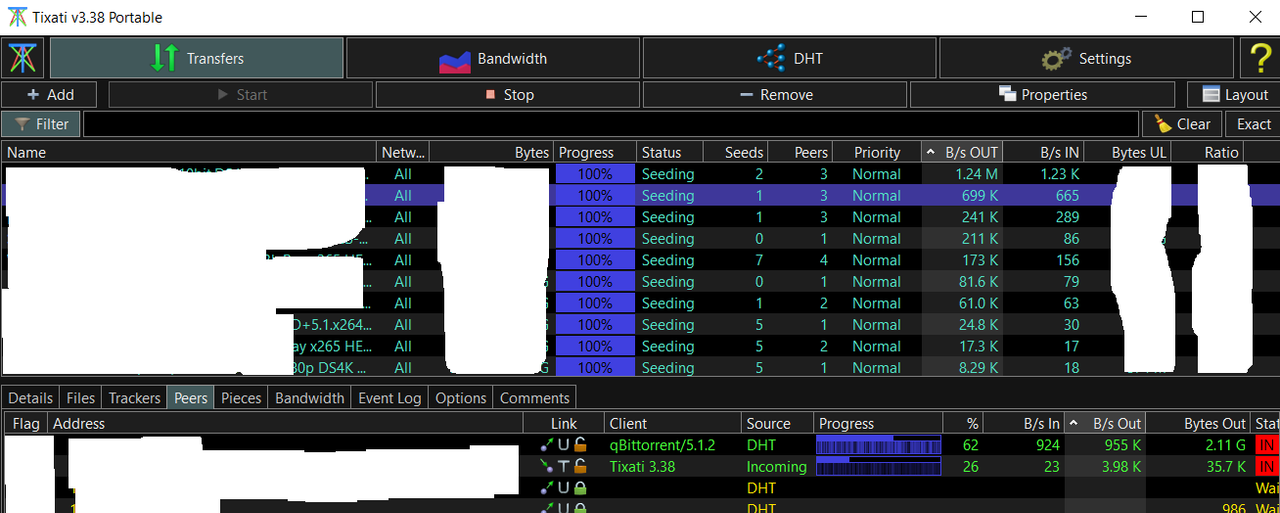Open the Transfers view
The width and height of the screenshot is (1280, 513).
pos(197,58)
